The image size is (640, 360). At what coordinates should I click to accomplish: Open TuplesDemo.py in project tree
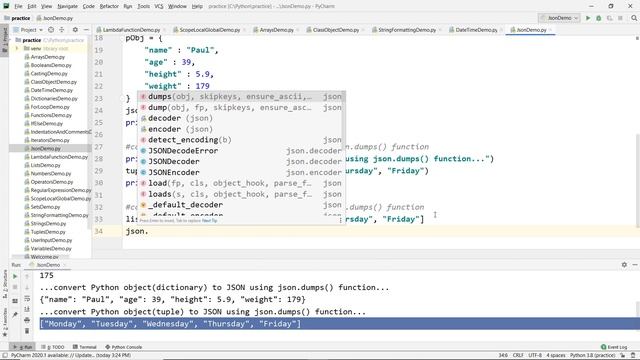48,232
